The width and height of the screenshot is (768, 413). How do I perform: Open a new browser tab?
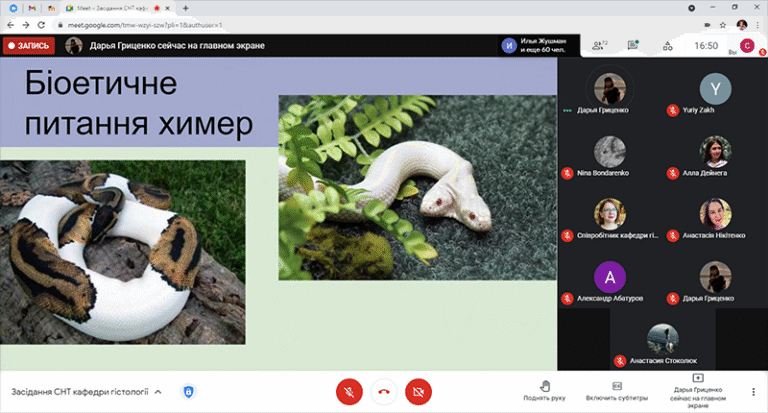(186, 7)
